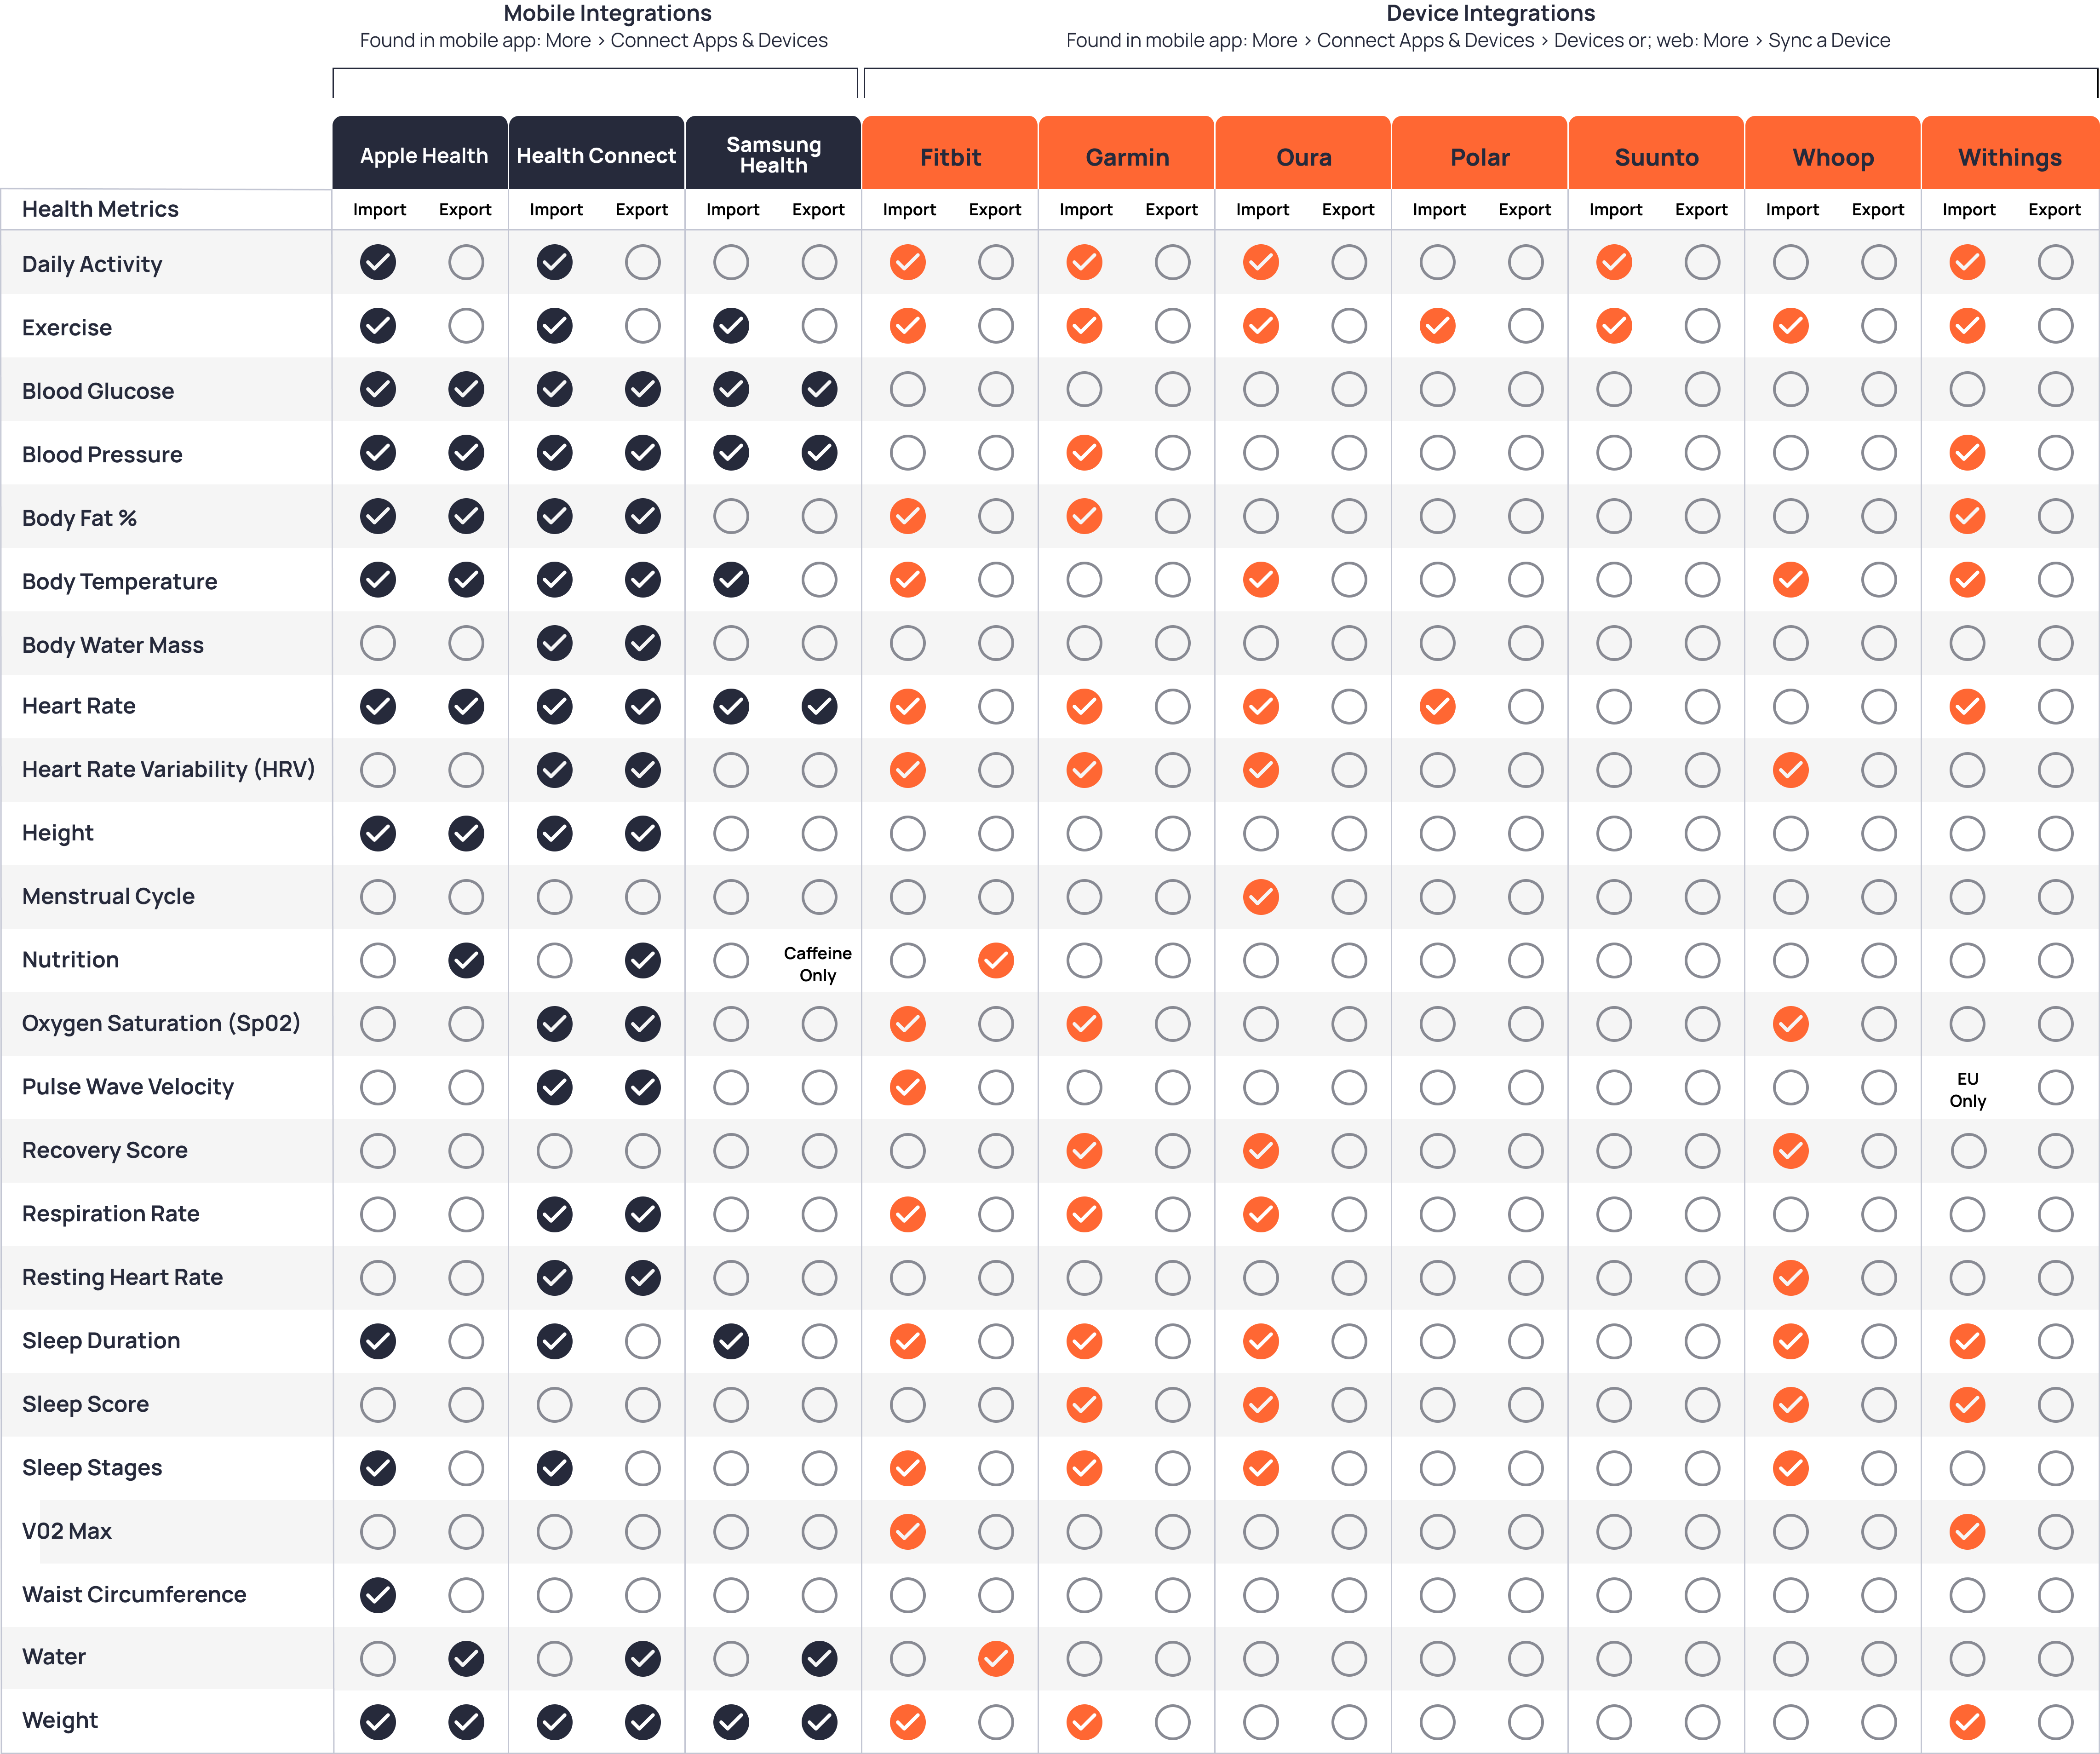Click Garmin Import checkmark for Recovery Score
The image size is (2100, 1754).
(1084, 1151)
